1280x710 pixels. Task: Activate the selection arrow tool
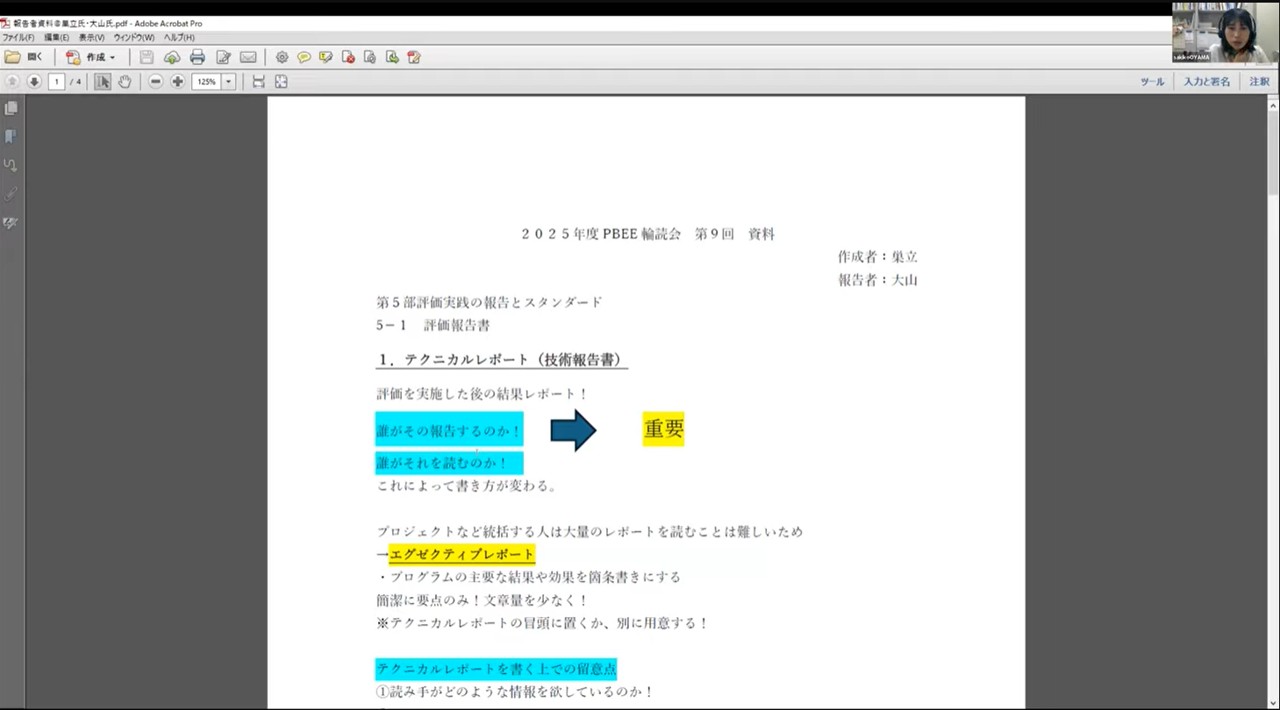pyautogui.click(x=103, y=82)
